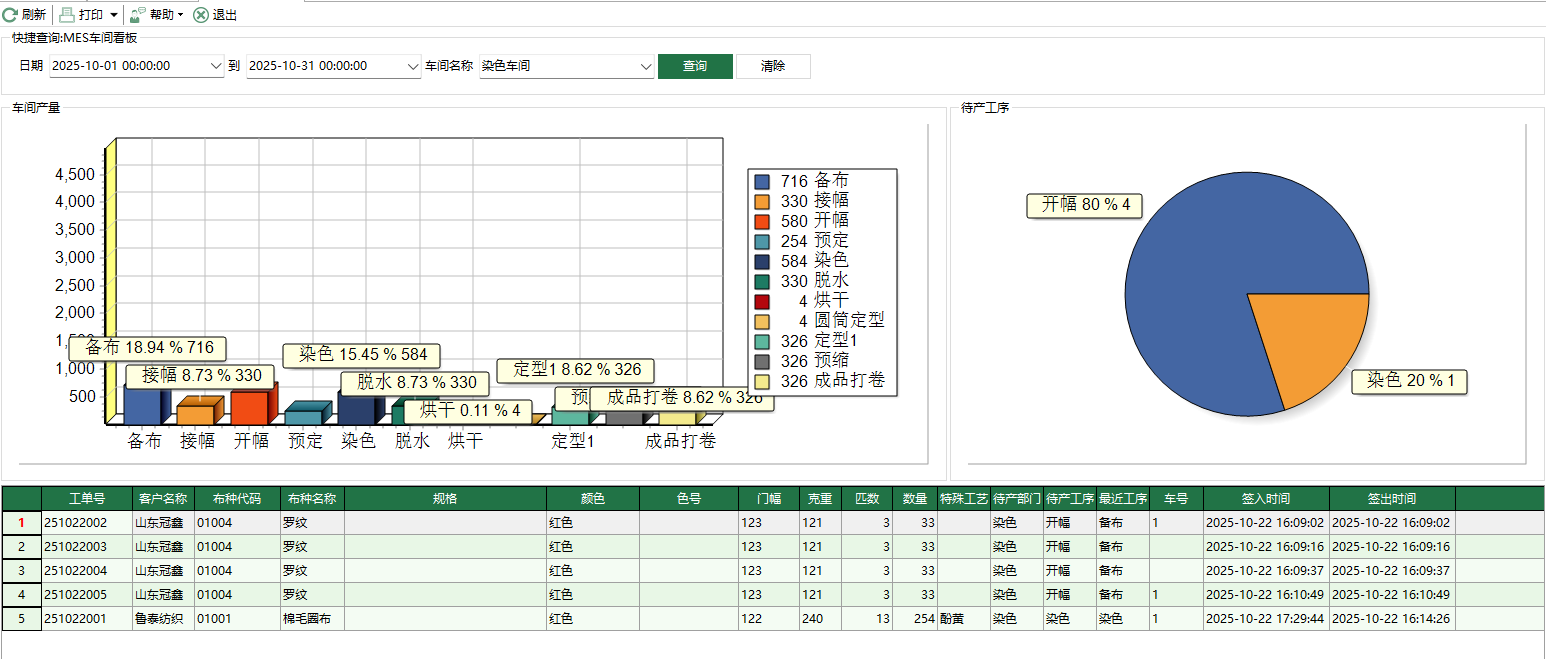Click the Print (打印) printer icon
1546x659 pixels.
point(67,15)
